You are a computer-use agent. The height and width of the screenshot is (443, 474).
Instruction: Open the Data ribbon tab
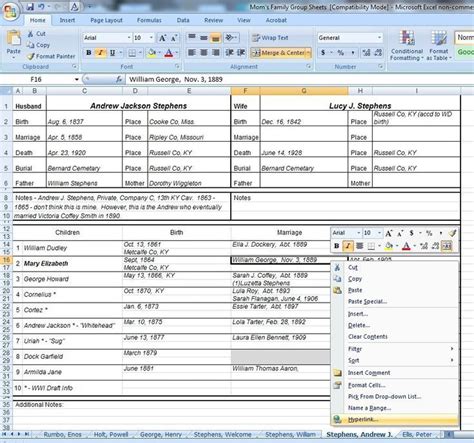[x=183, y=20]
